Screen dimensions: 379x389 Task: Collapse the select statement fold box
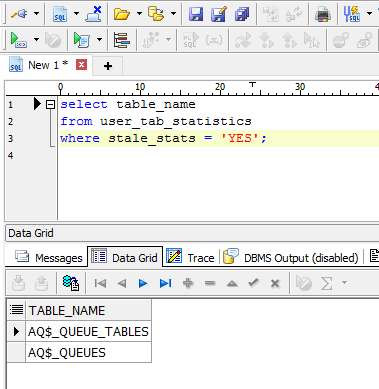tap(50, 105)
